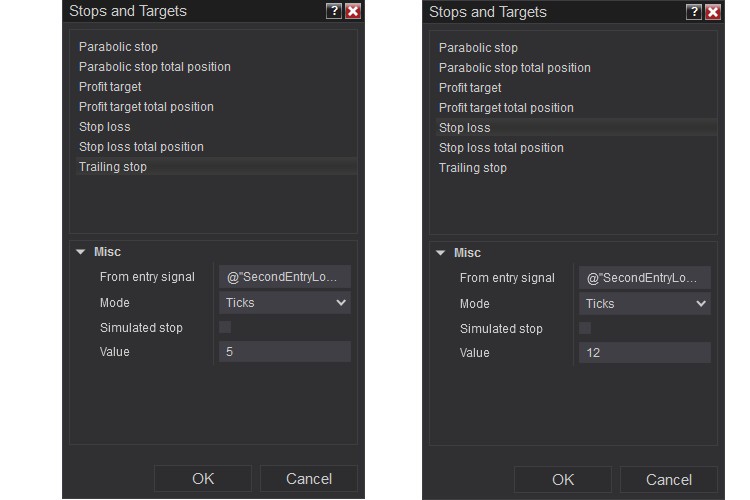
Task: Close the right Stops and Targets dialog
Action: click(x=712, y=12)
